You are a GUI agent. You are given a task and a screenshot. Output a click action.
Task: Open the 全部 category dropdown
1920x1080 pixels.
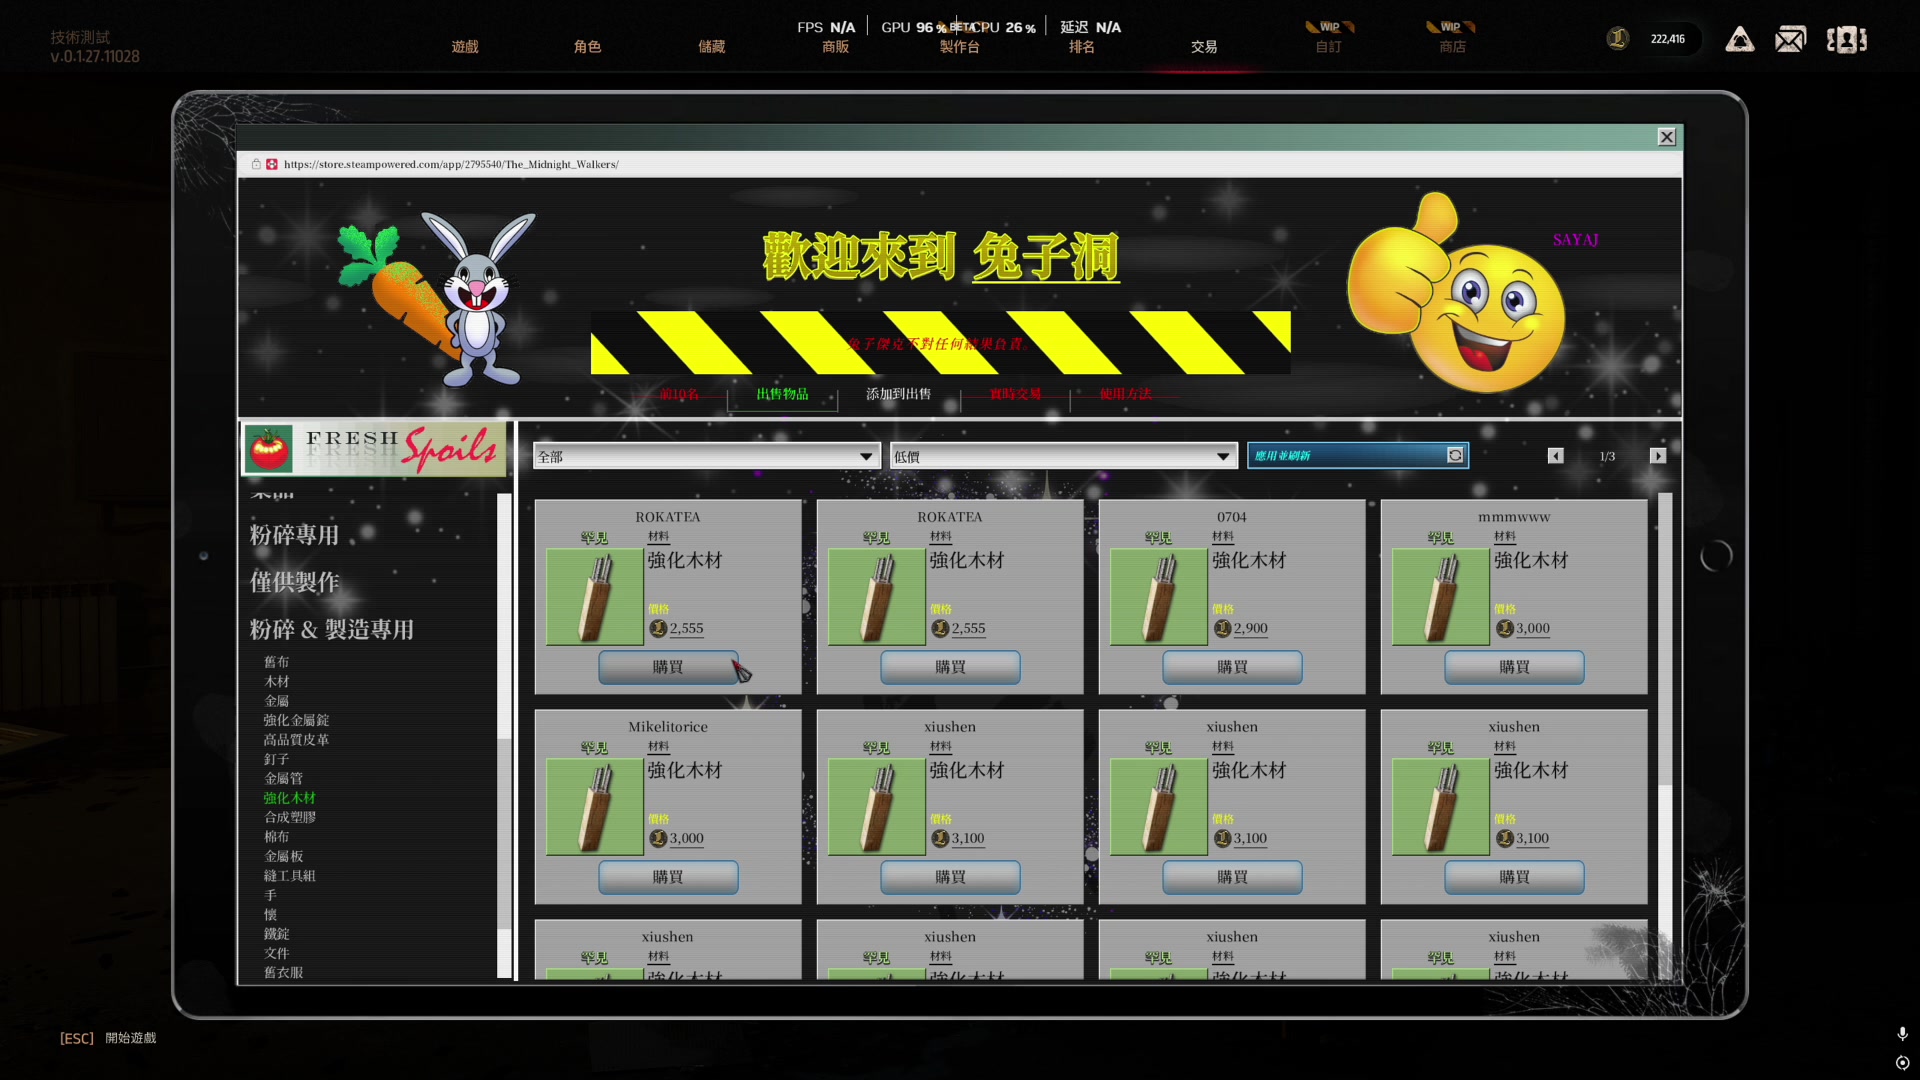706,456
